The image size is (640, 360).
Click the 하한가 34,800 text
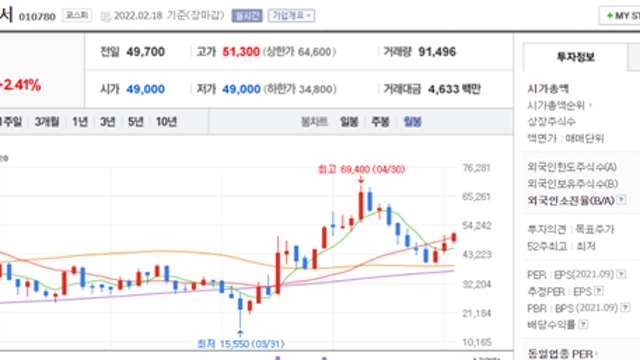300,89
